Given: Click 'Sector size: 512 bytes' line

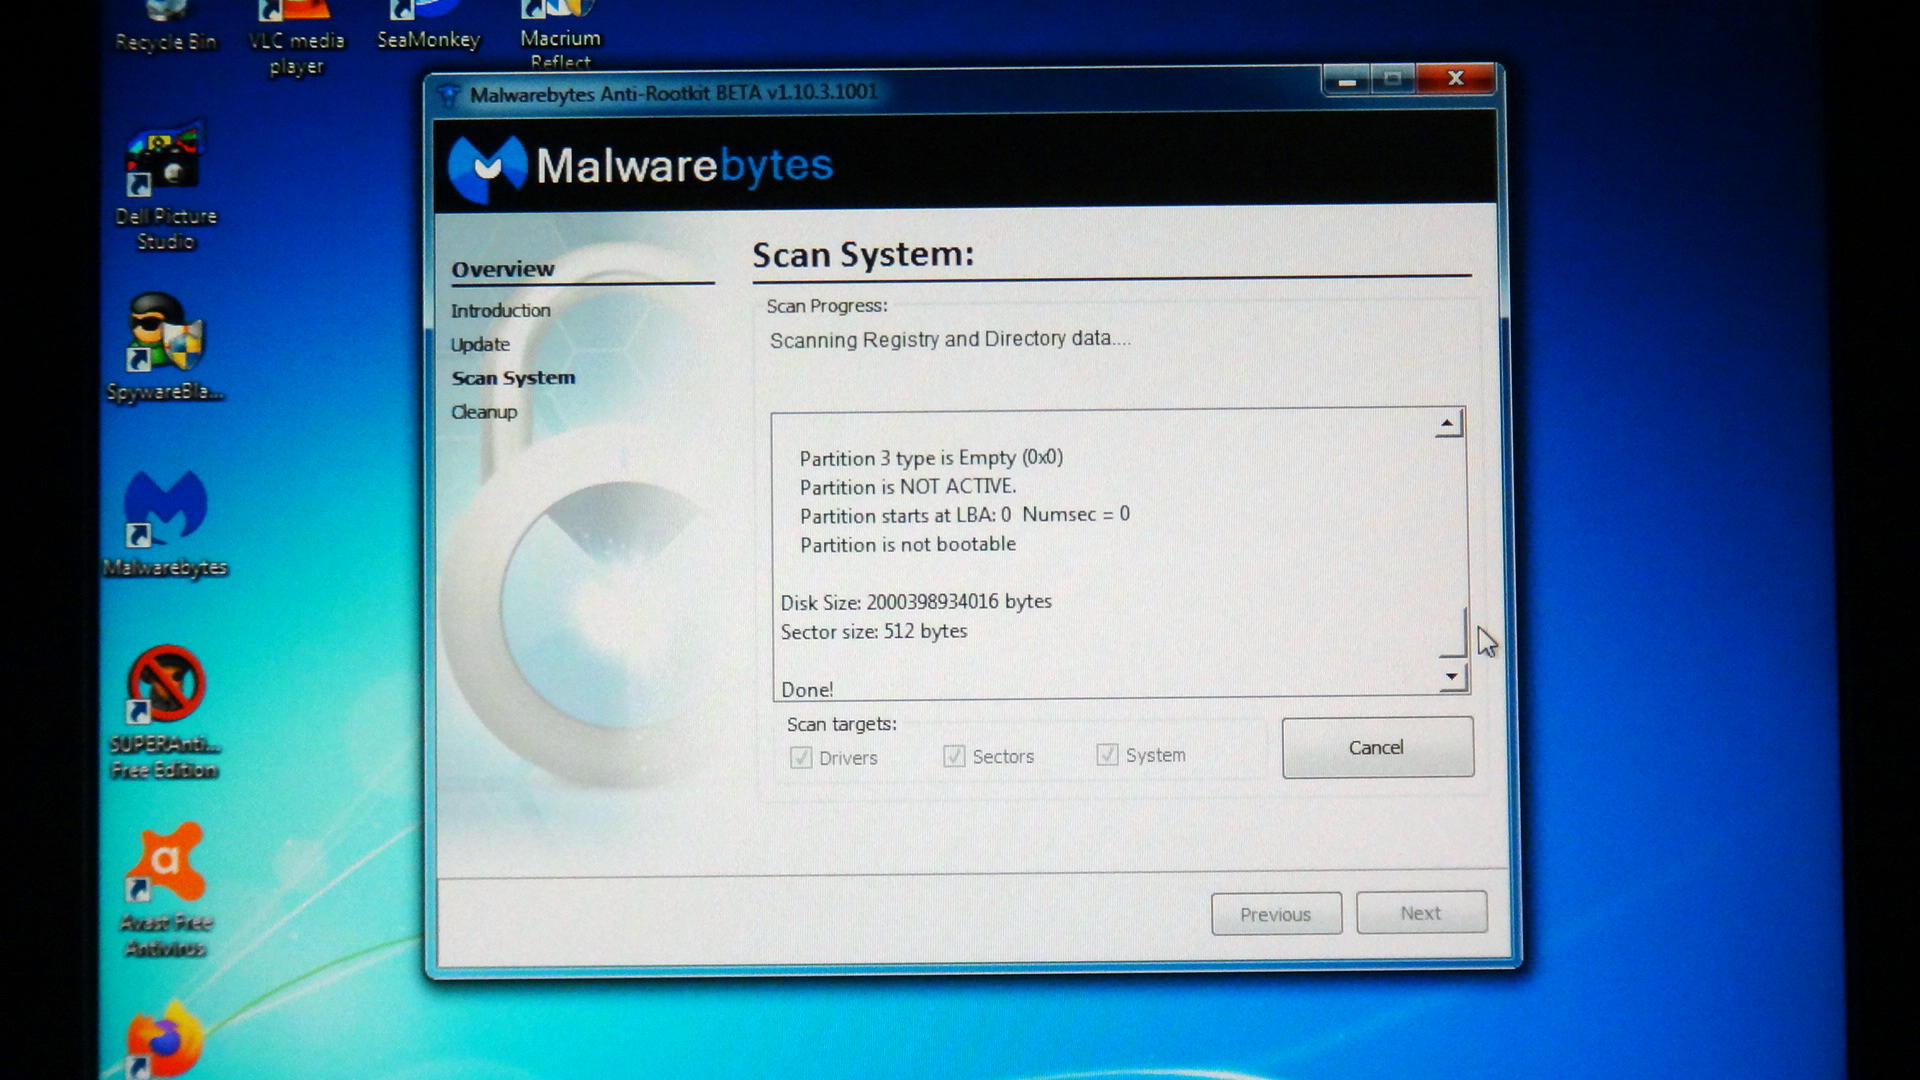Looking at the screenshot, I should point(874,632).
